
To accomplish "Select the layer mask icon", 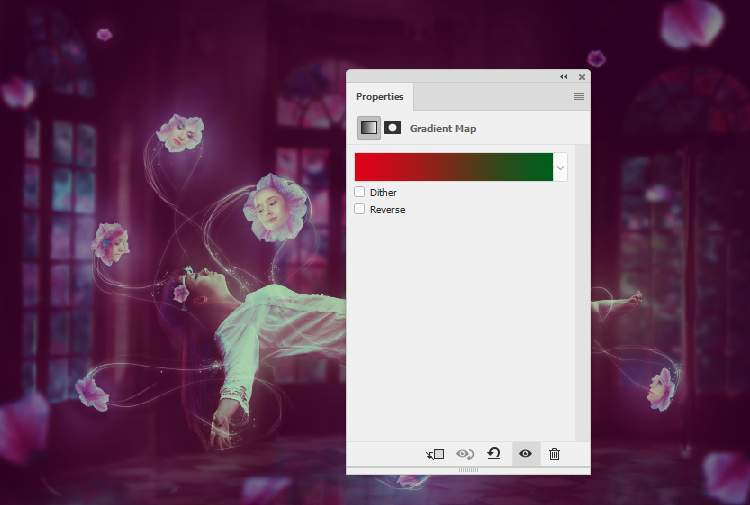I will point(393,128).
